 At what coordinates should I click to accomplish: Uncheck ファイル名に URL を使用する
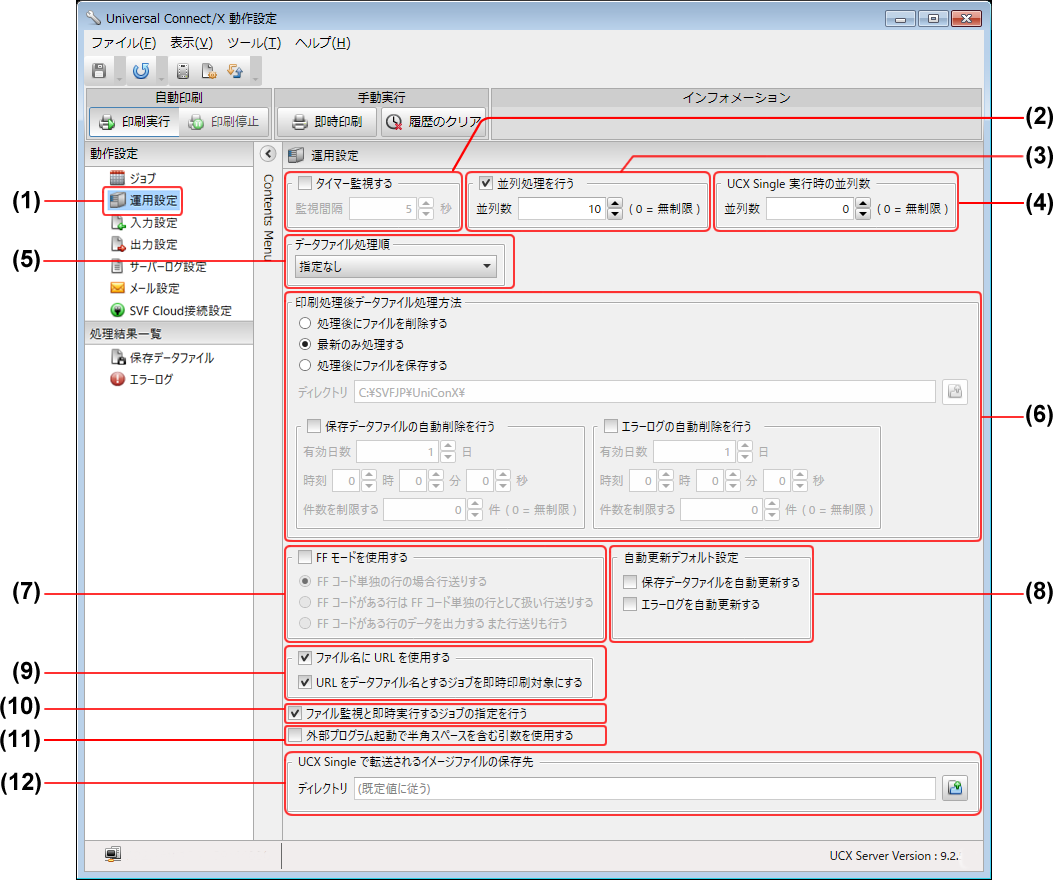point(305,658)
